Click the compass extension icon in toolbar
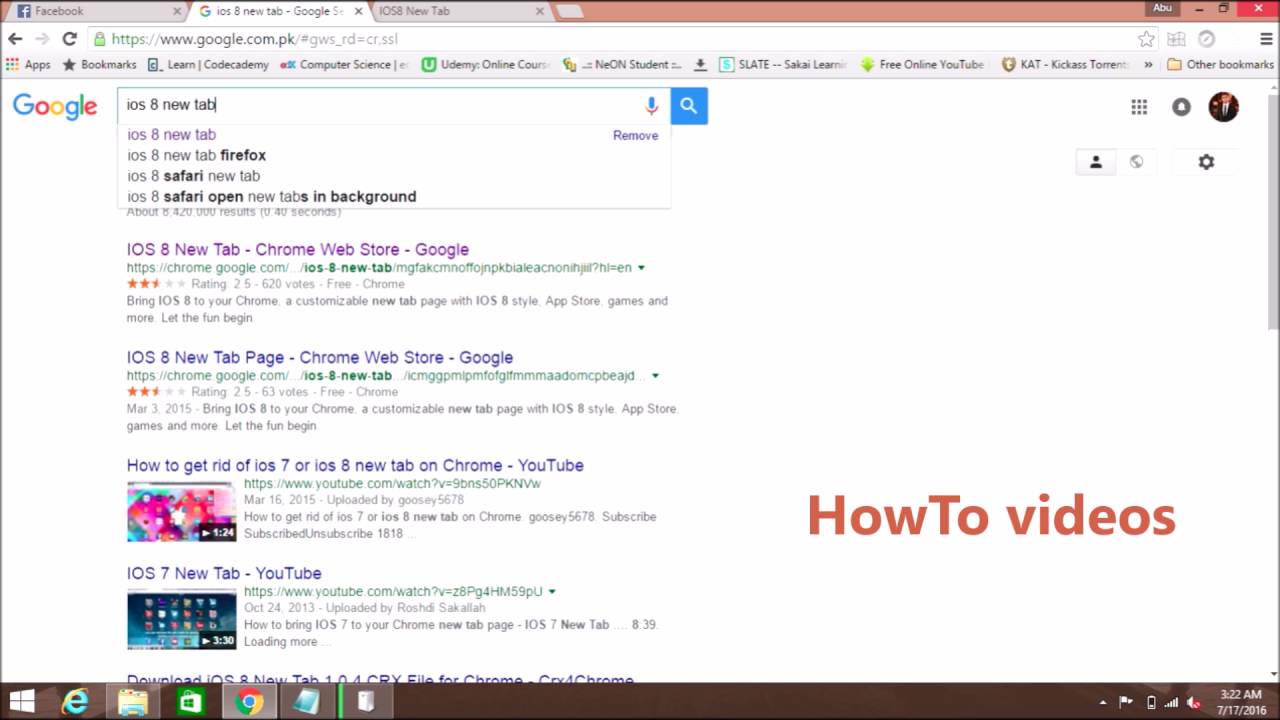This screenshot has height=720, width=1280. 1207,39
